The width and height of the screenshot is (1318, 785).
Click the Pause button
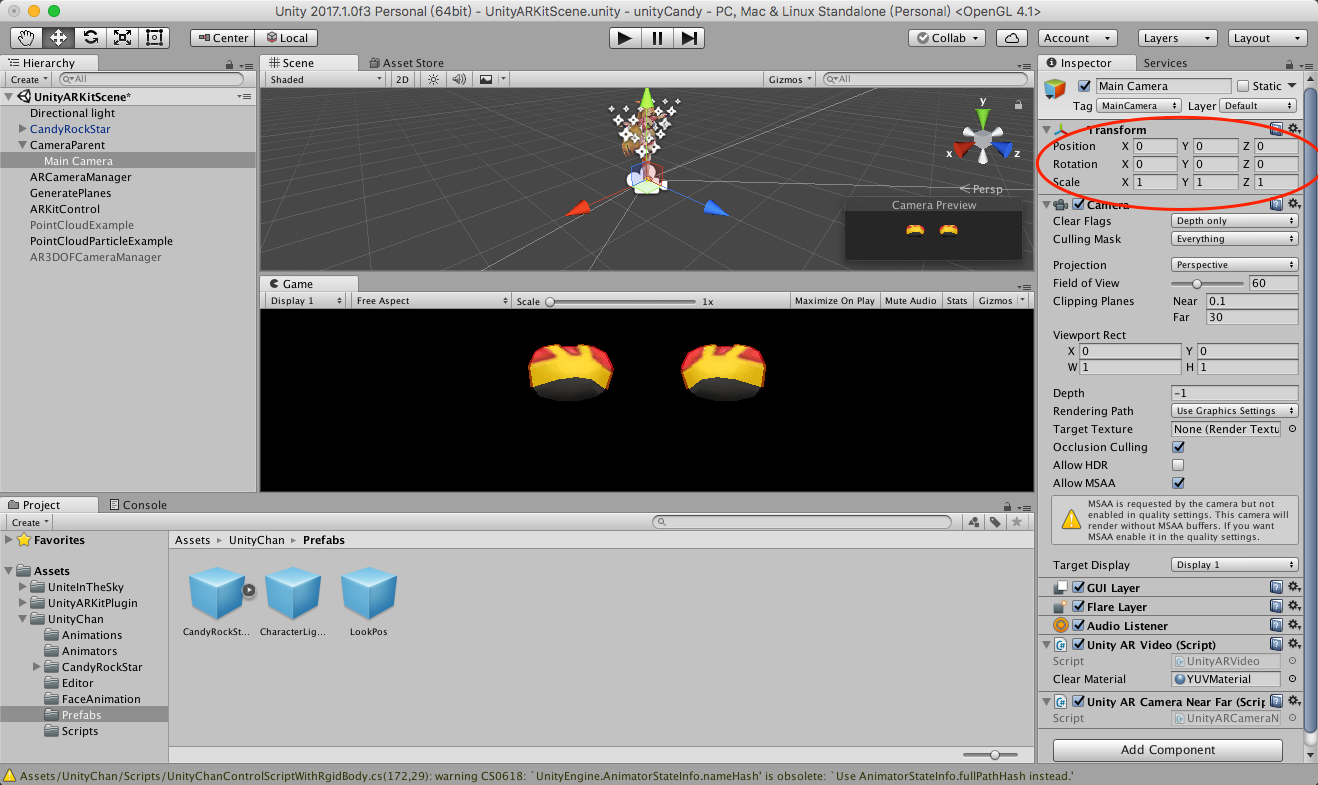point(657,38)
